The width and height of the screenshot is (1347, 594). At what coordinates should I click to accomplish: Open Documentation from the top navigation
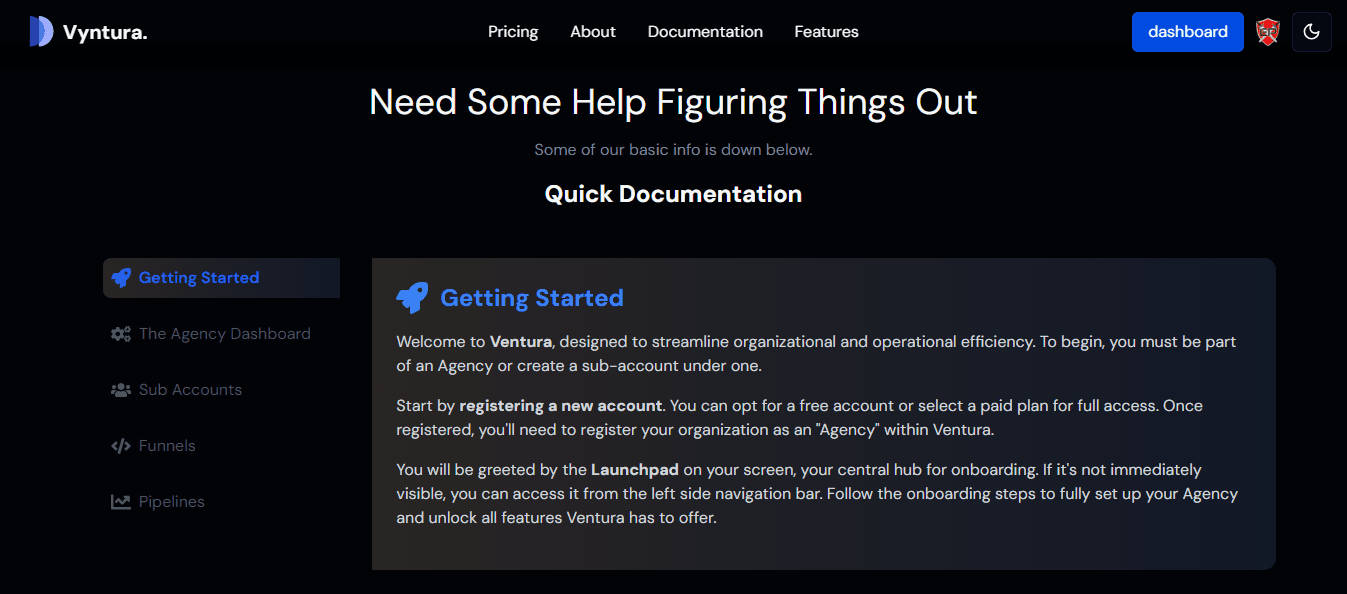click(705, 32)
